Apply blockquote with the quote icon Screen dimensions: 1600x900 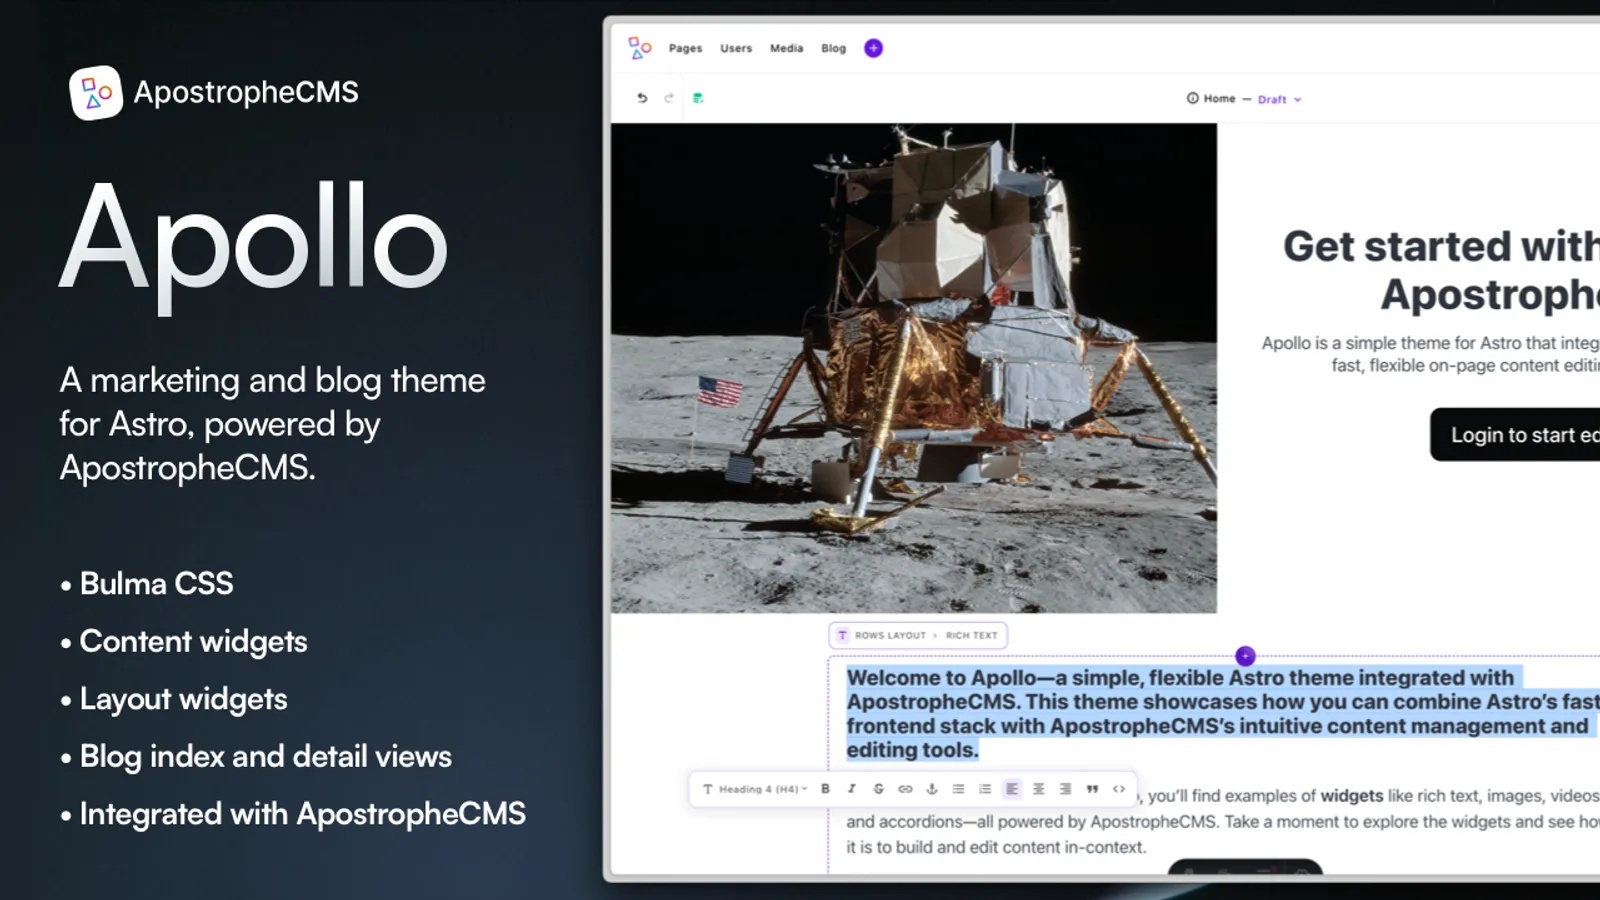click(x=1092, y=789)
